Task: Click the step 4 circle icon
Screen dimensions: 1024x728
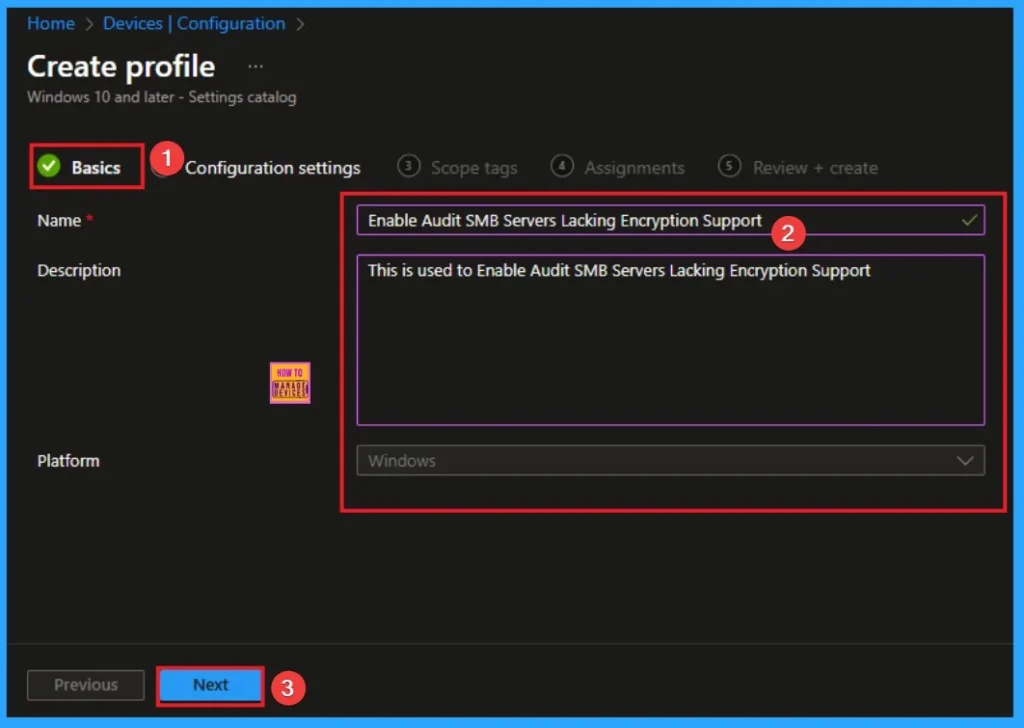Action: 562,167
